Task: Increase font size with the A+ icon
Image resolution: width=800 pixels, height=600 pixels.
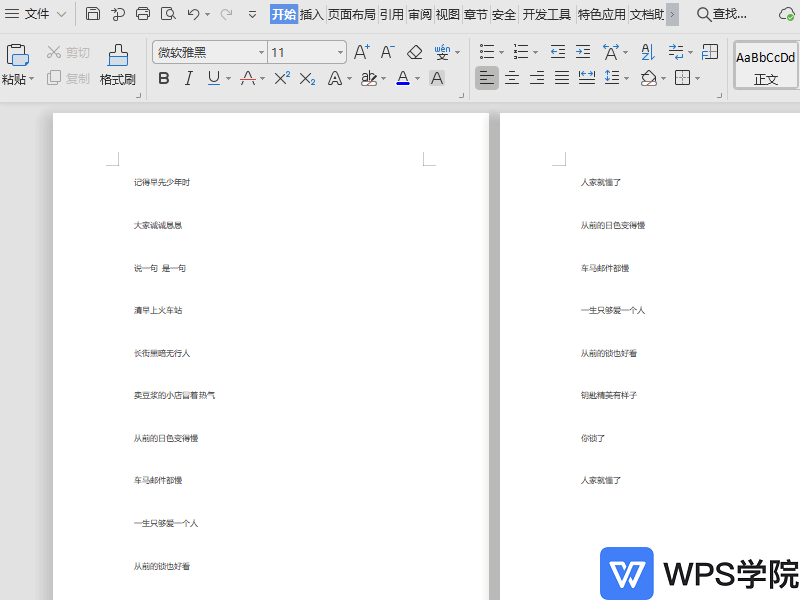Action: 362,52
